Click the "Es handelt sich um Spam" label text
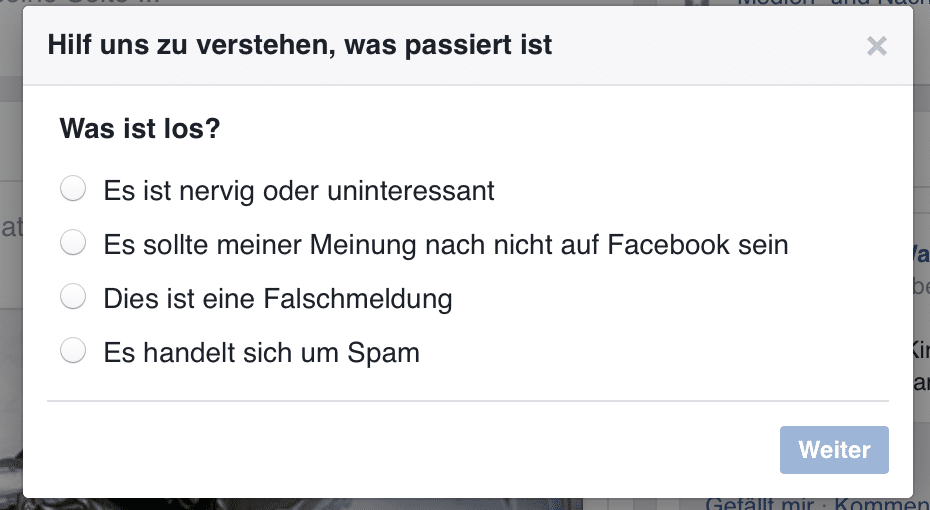 pos(261,352)
